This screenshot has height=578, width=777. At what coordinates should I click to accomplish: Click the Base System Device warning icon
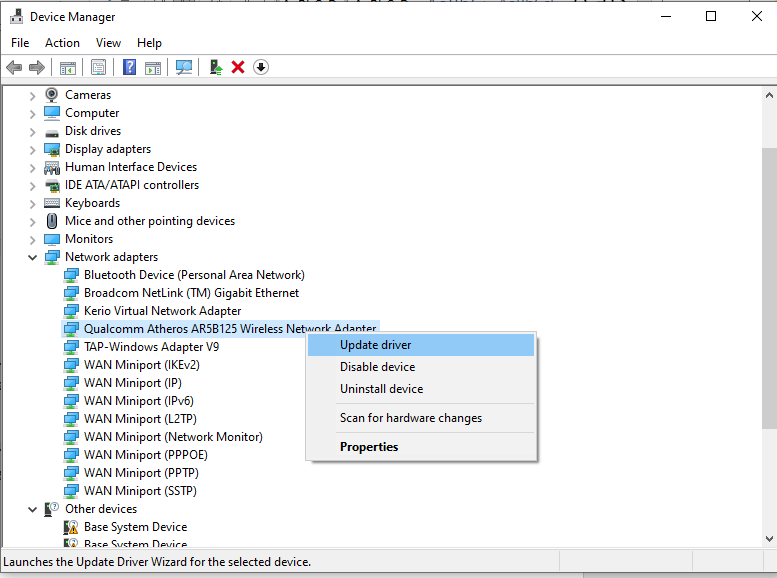tap(71, 526)
